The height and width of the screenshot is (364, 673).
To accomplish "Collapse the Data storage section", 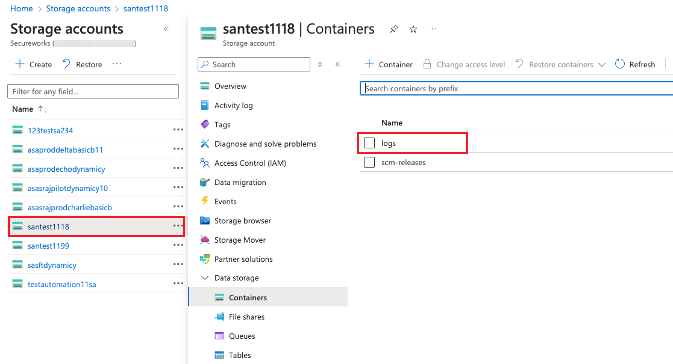I will (x=205, y=278).
